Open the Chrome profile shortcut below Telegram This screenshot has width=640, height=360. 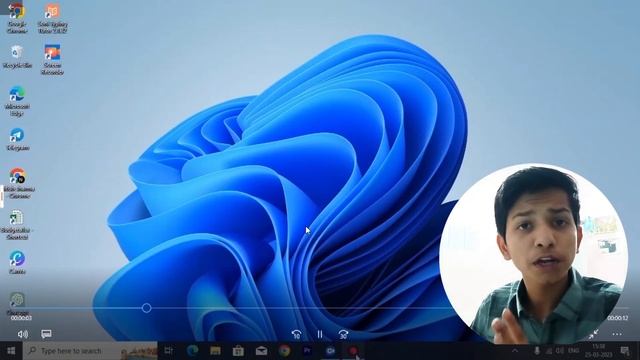[17, 183]
